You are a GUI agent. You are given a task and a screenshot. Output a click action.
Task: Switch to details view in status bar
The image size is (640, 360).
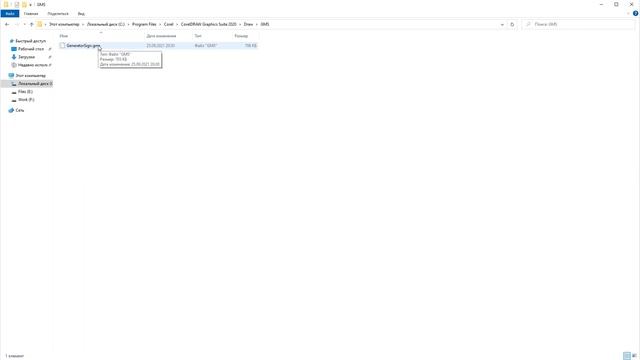[627, 356]
